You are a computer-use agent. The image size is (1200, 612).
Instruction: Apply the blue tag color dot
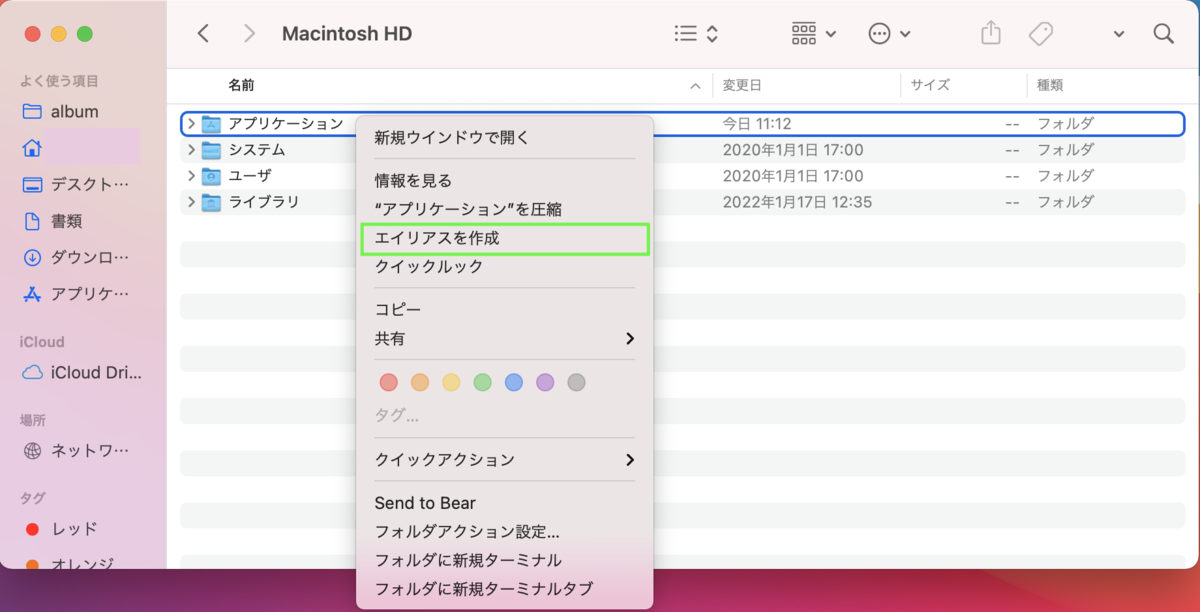[x=514, y=382]
